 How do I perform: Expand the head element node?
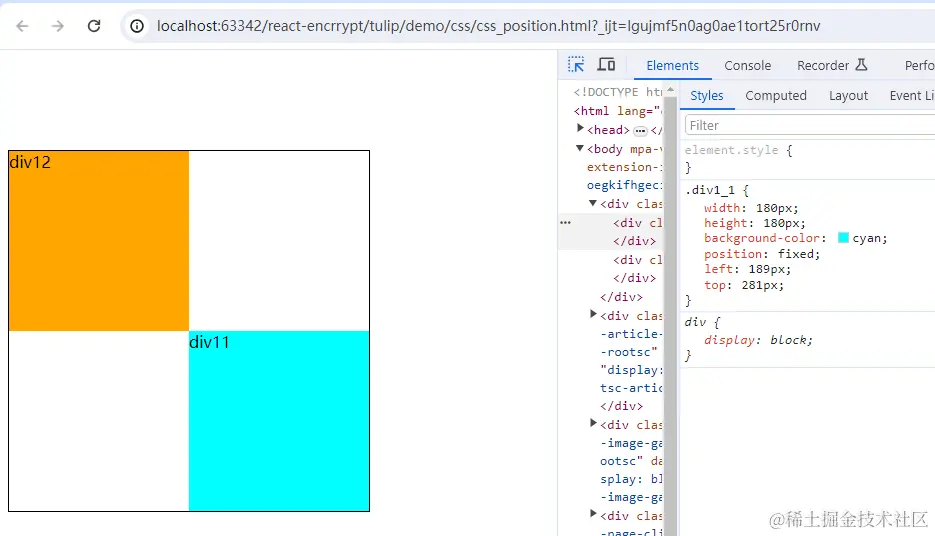(580, 128)
